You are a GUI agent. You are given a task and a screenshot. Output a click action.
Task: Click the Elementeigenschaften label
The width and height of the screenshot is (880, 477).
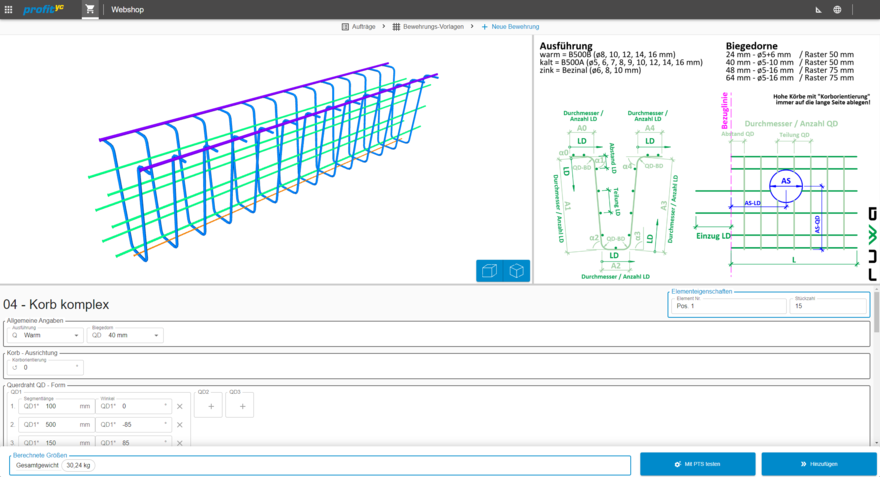pos(702,291)
